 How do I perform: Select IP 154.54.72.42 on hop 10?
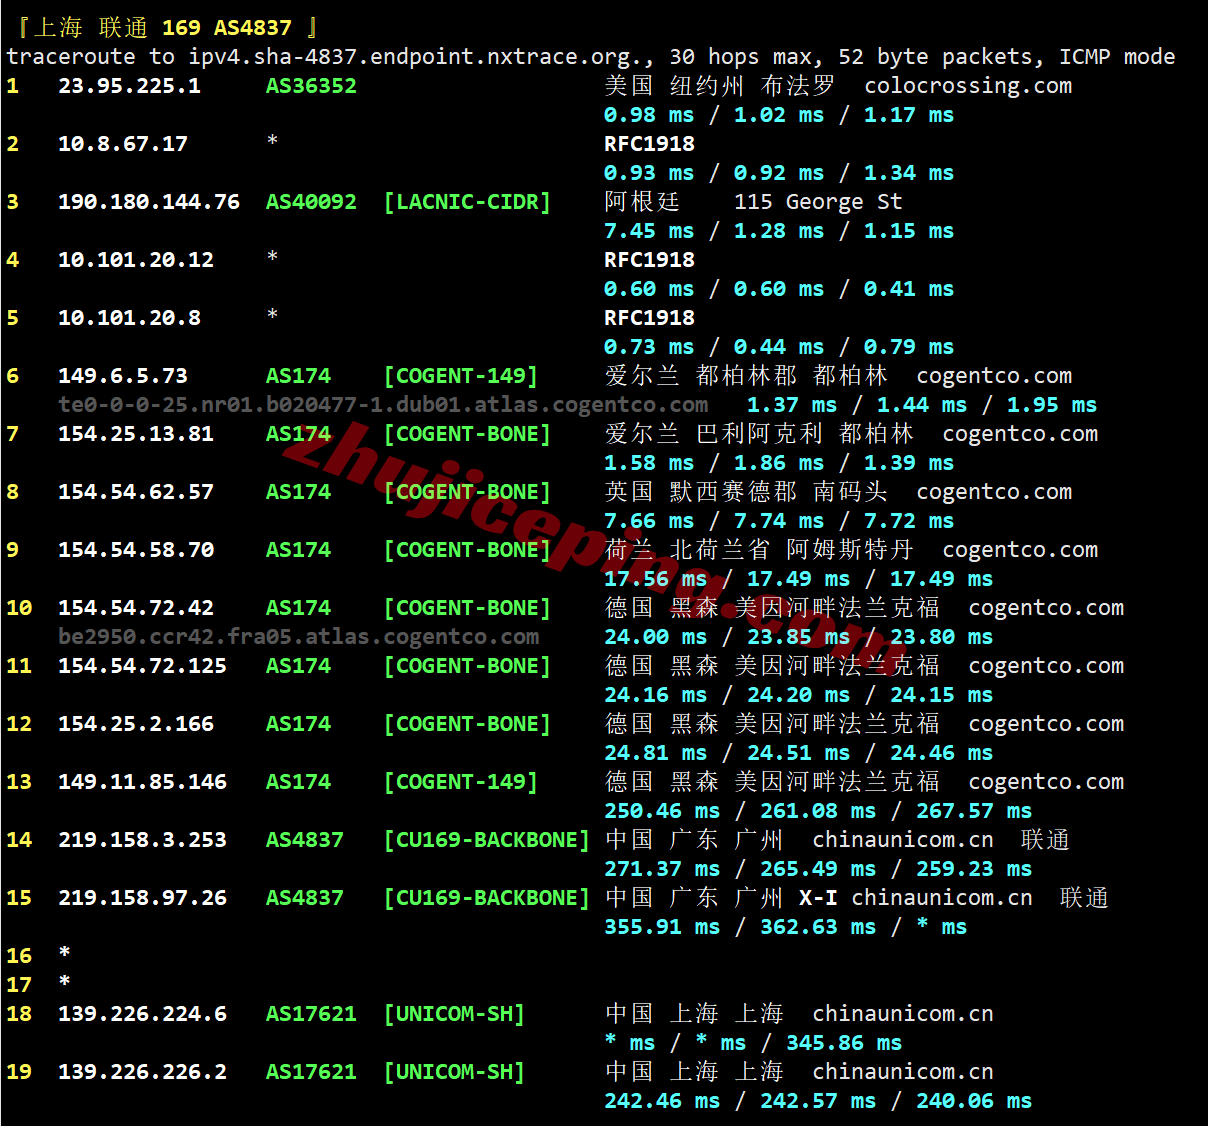pyautogui.click(x=136, y=608)
